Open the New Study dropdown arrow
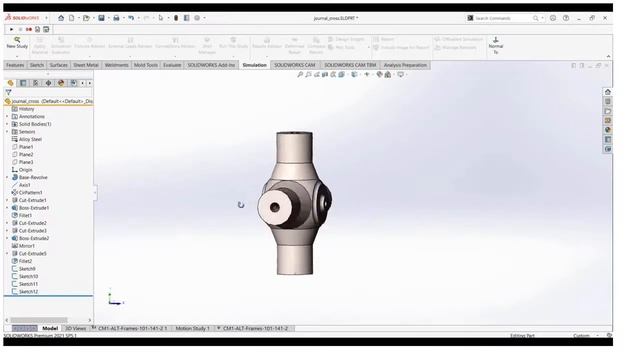The image size is (640, 360). point(17,56)
